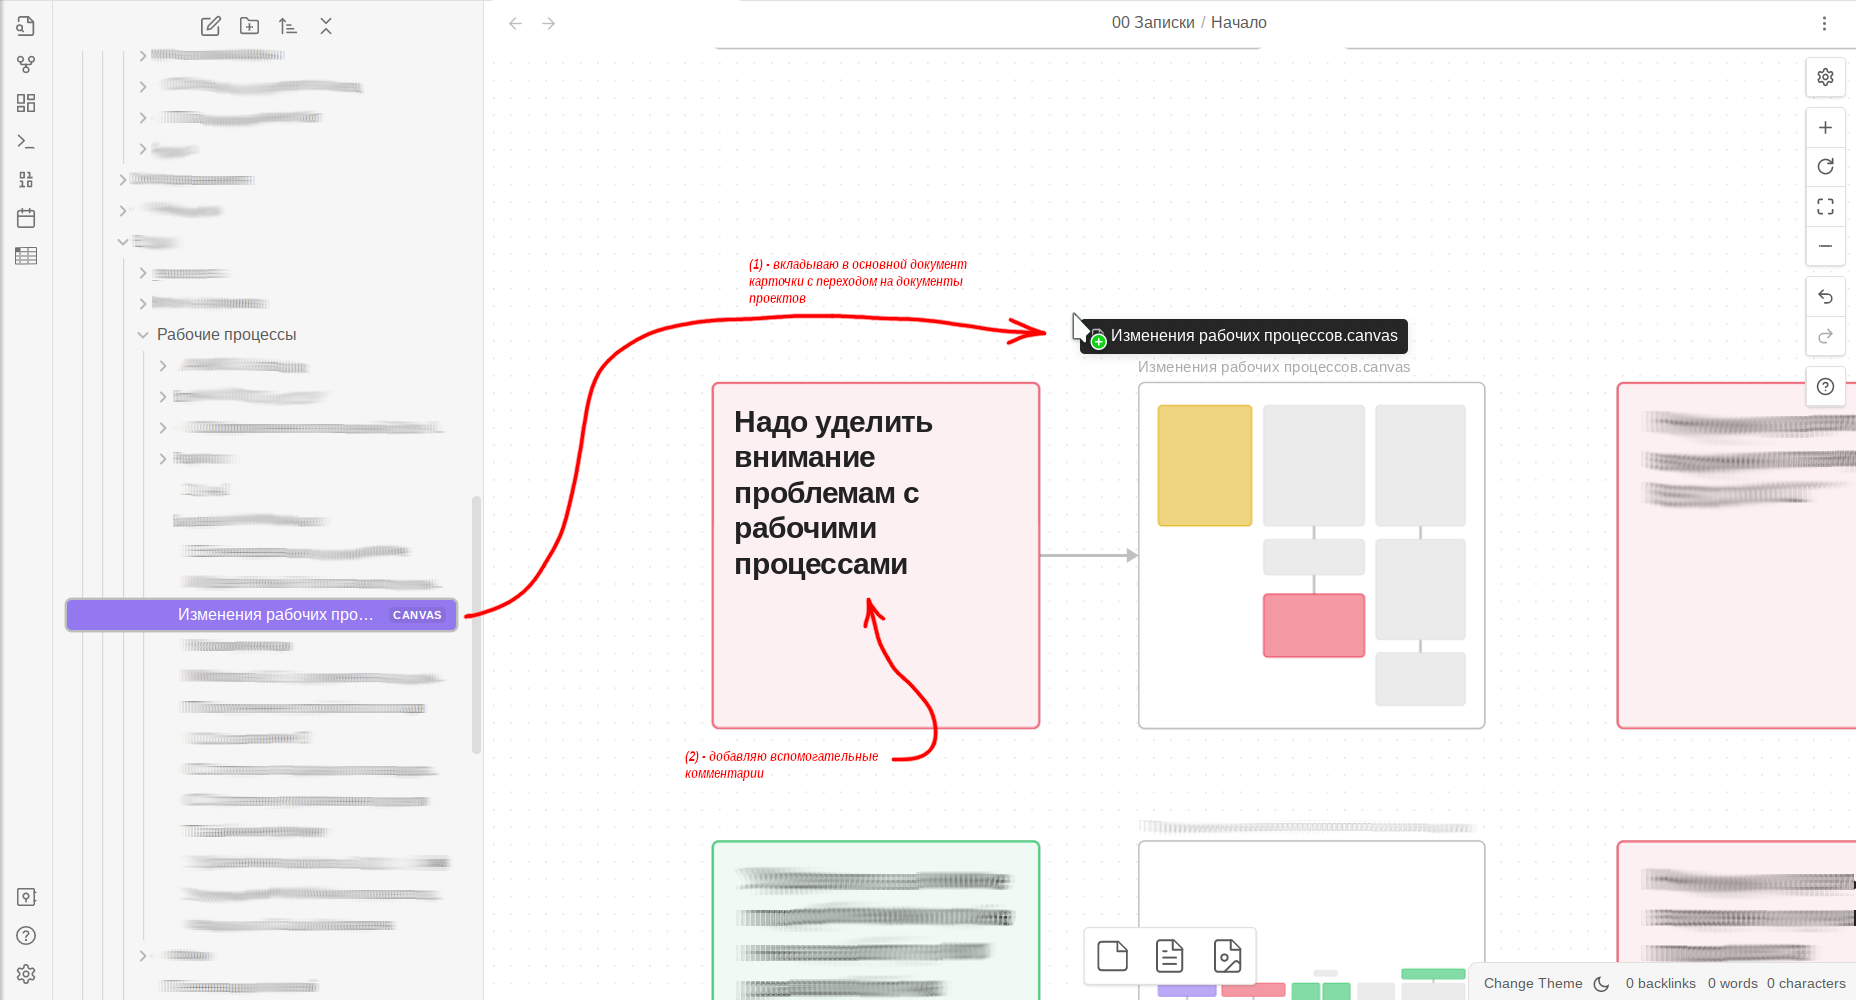The height and width of the screenshot is (1000, 1856).
Task: Zoom in on the canvas
Action: [1825, 128]
